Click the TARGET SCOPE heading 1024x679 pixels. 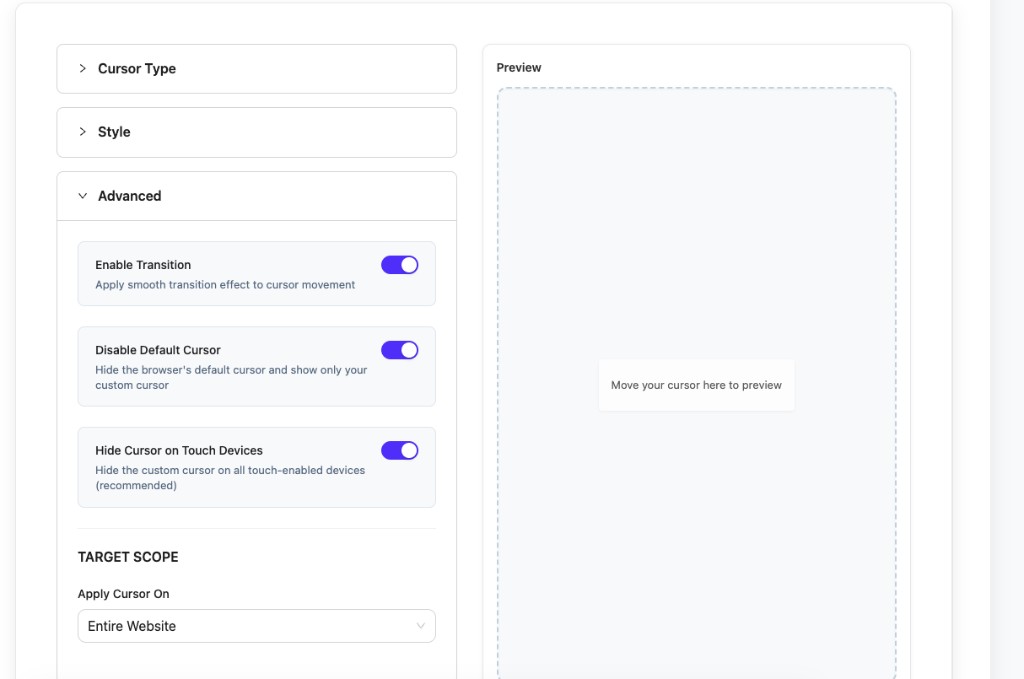click(x=128, y=557)
